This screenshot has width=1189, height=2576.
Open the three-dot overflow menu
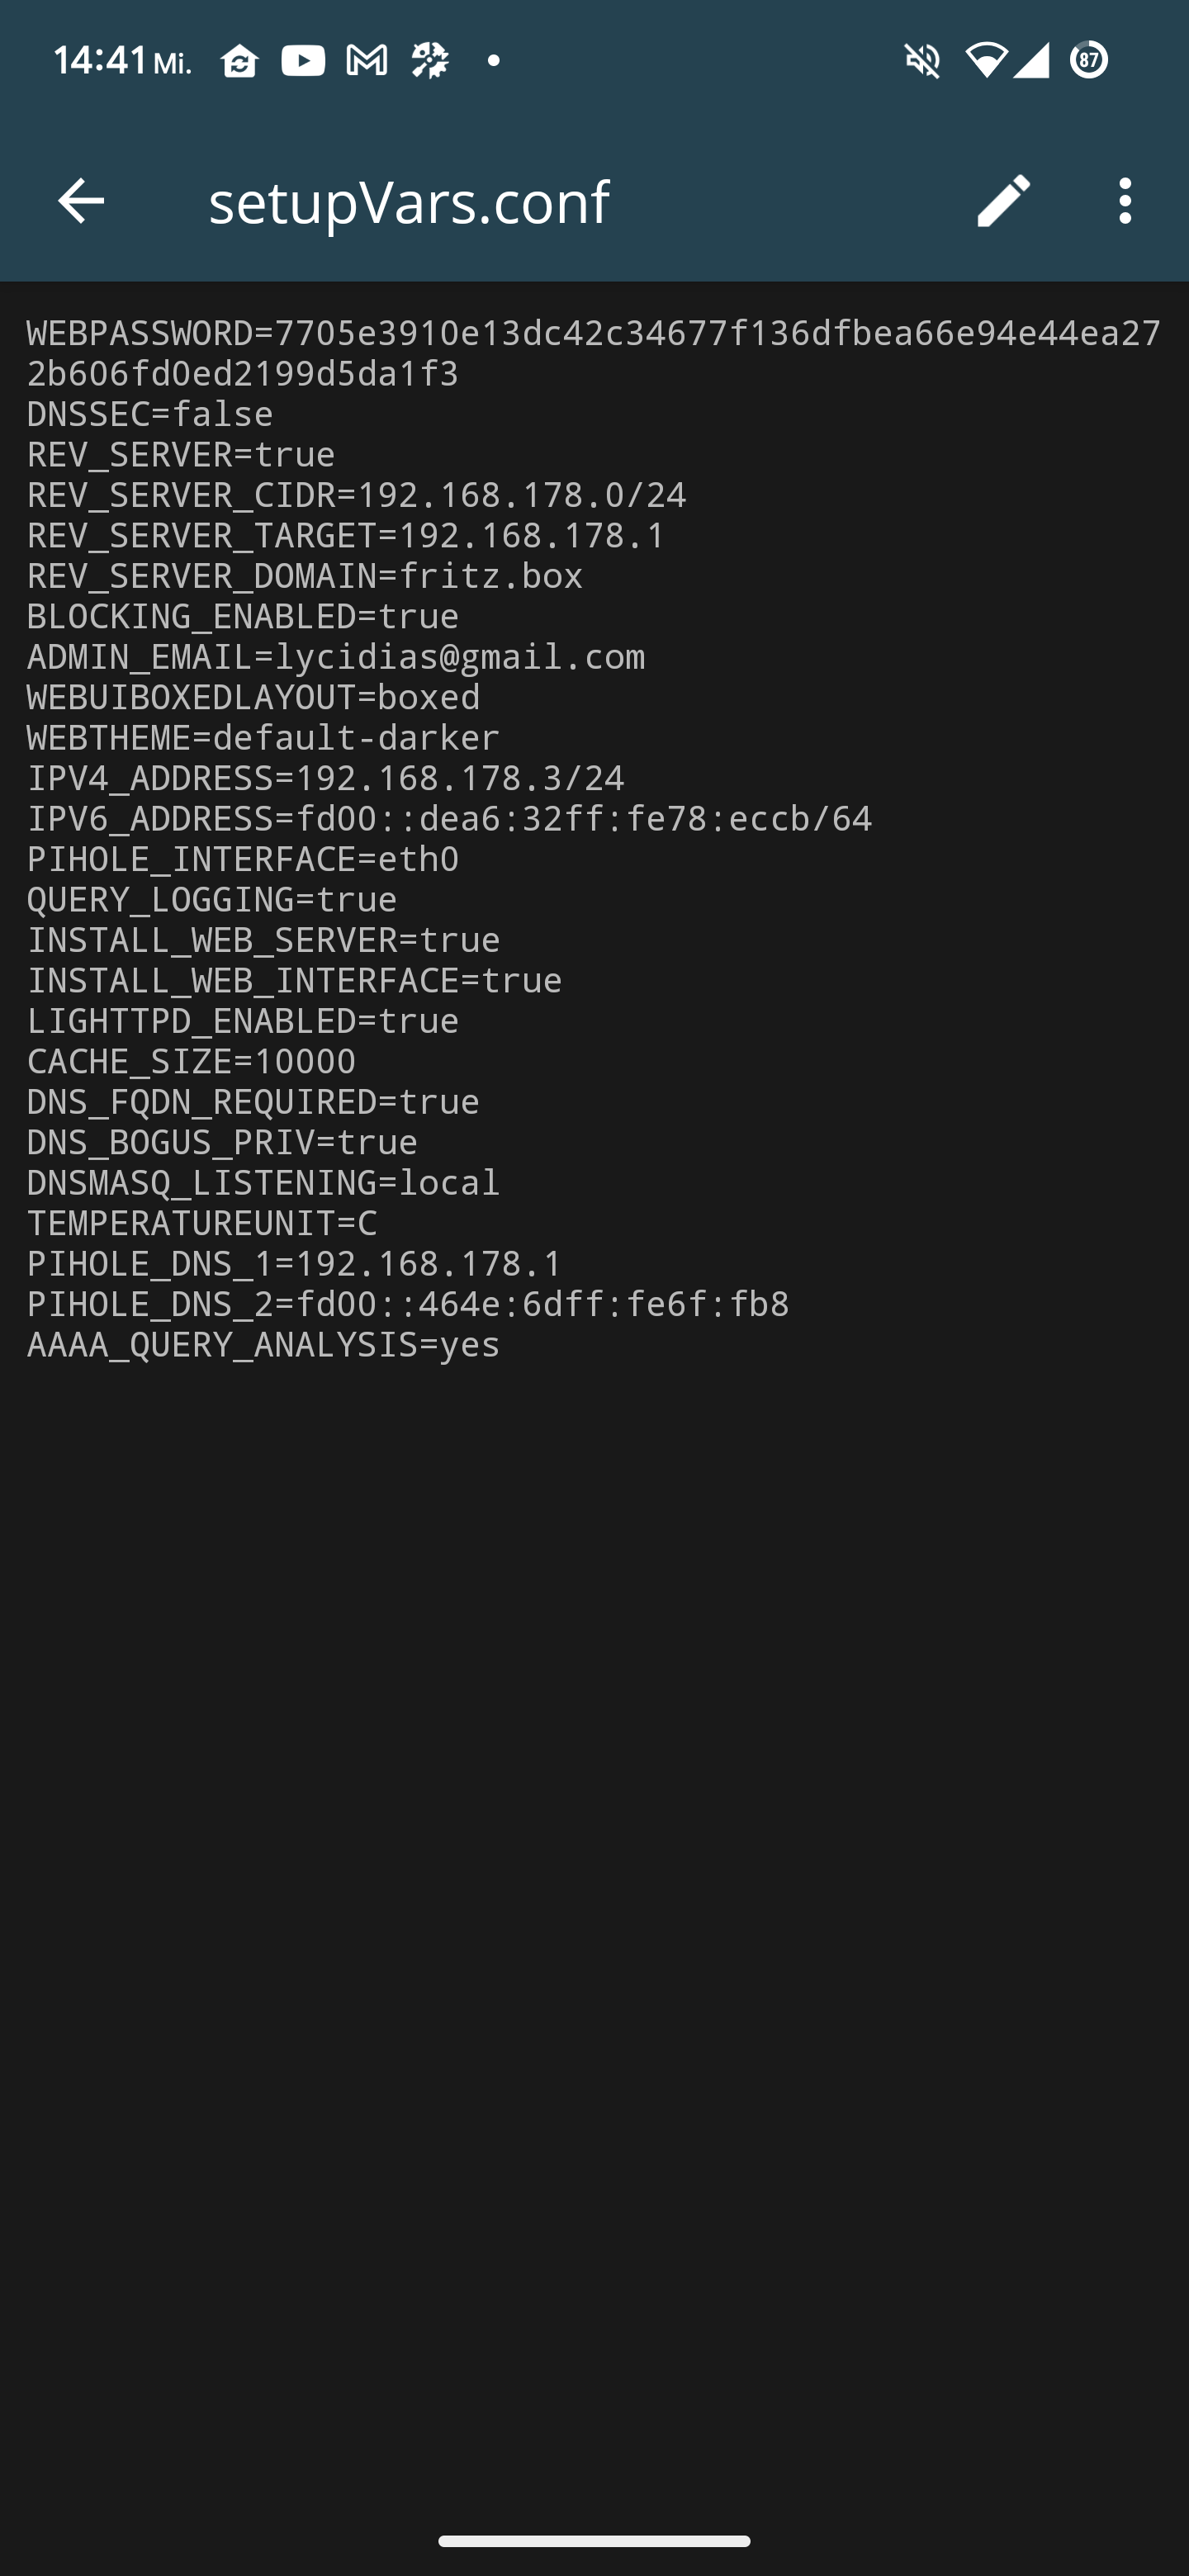tap(1125, 201)
